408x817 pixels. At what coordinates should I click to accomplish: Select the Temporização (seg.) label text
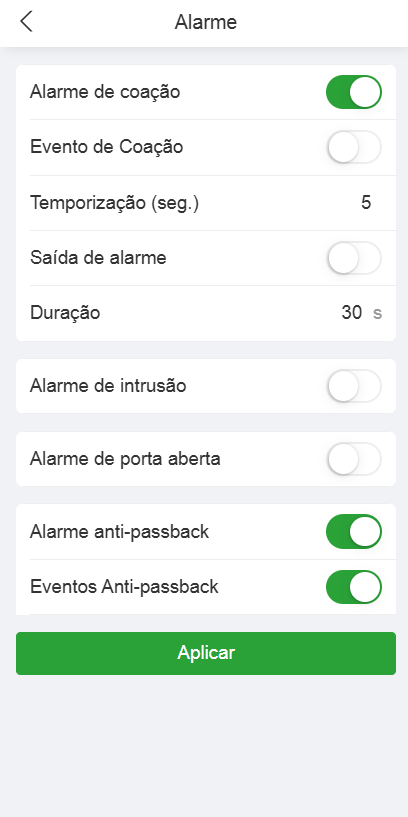click(115, 203)
